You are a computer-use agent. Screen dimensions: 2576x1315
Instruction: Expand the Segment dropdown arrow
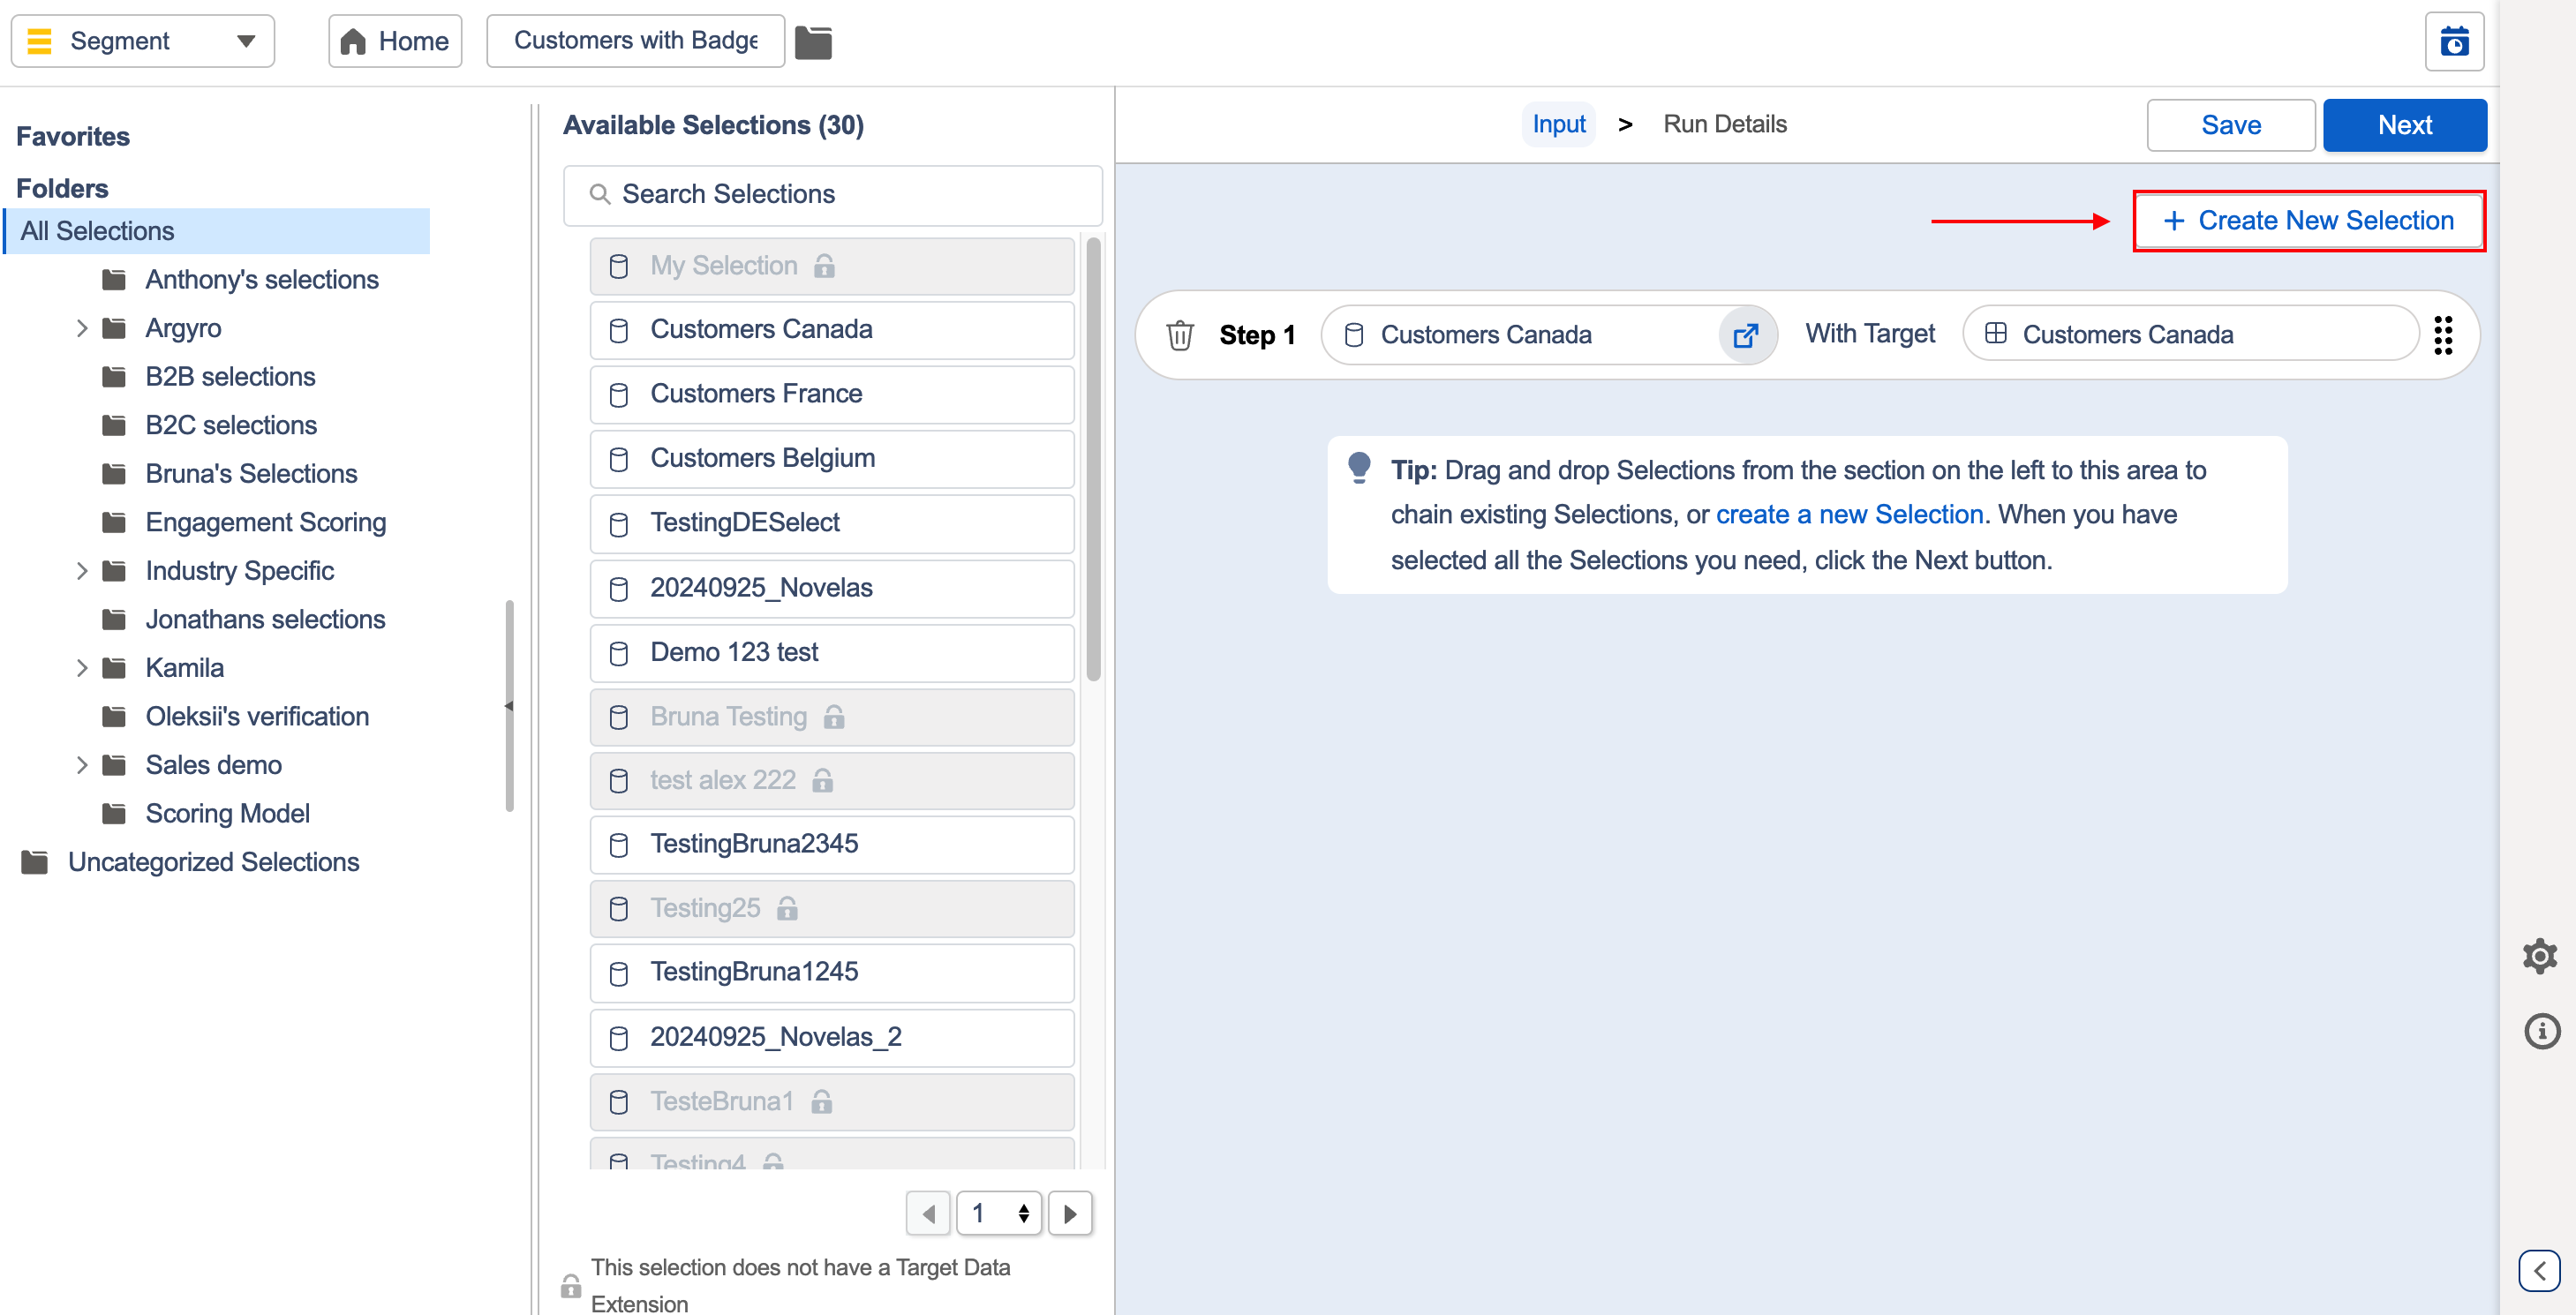click(245, 41)
